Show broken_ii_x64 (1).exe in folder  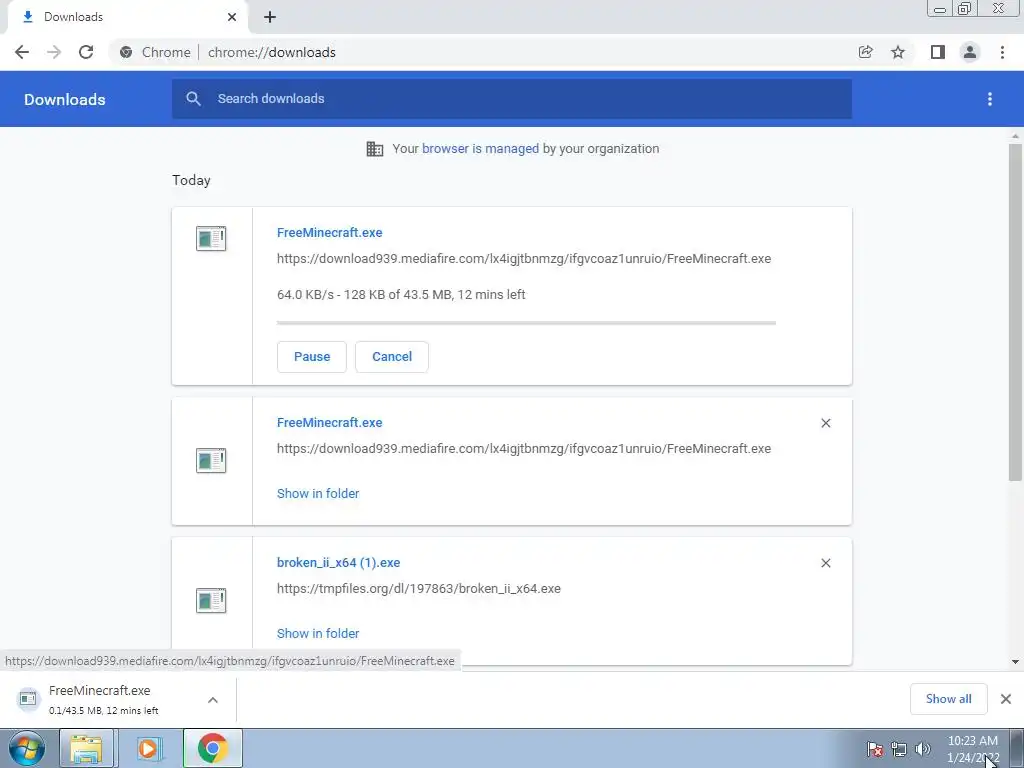318,633
